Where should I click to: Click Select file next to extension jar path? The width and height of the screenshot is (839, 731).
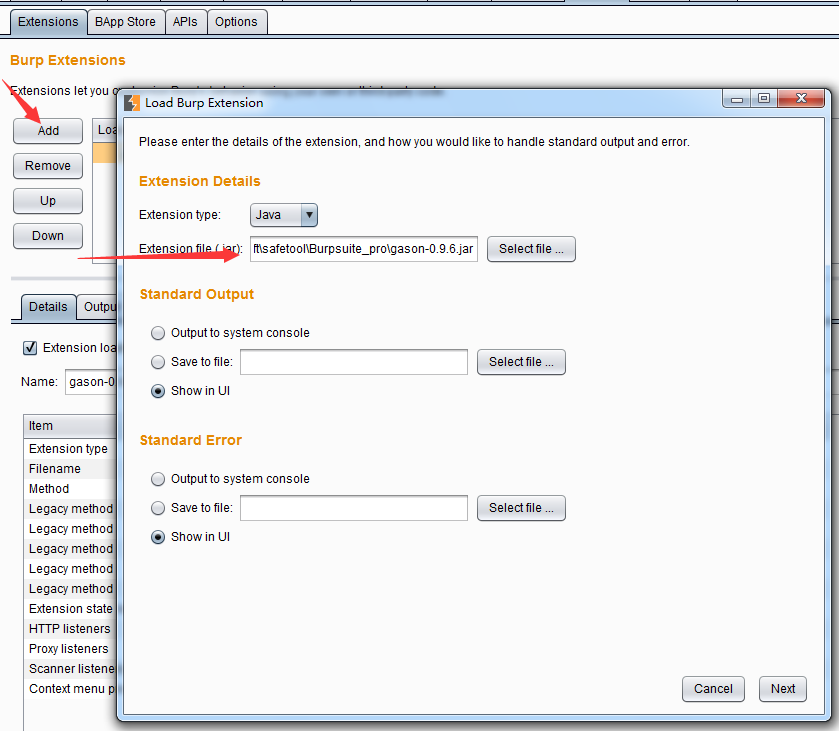point(531,249)
